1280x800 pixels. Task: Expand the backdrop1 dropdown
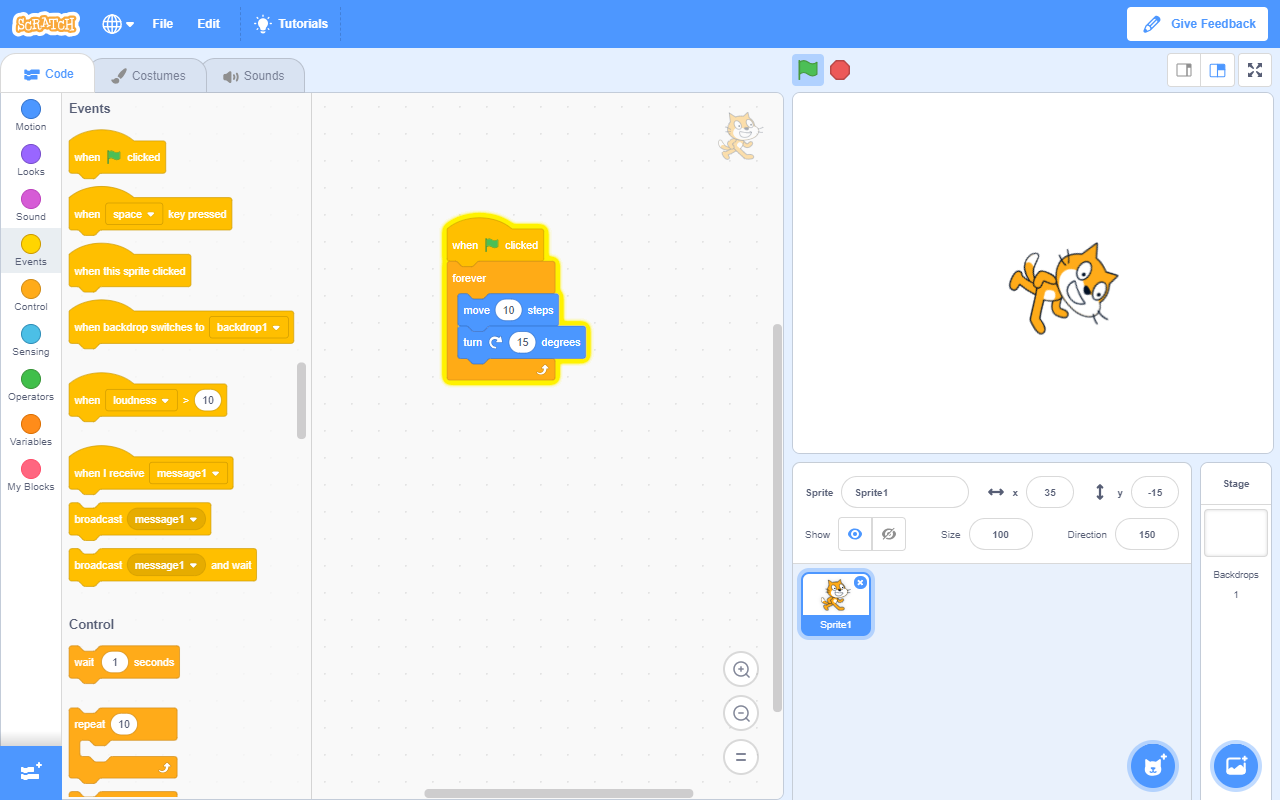pos(249,327)
